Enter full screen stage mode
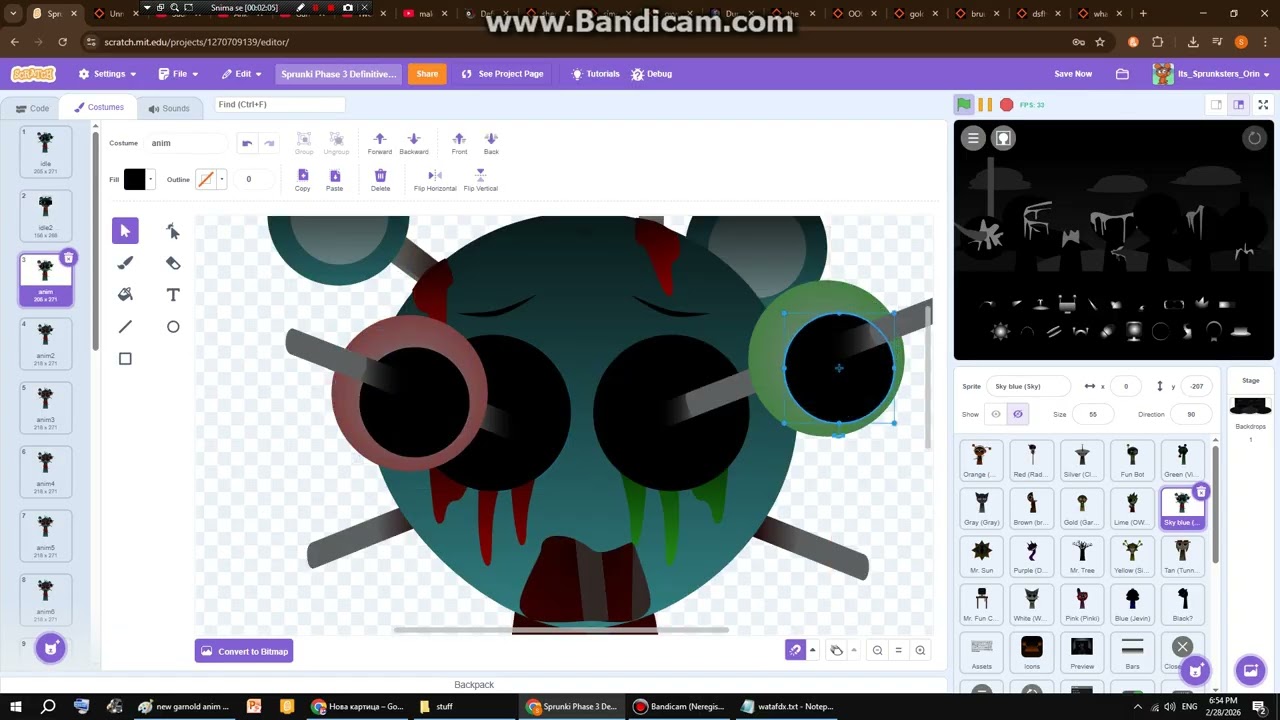 (1263, 105)
